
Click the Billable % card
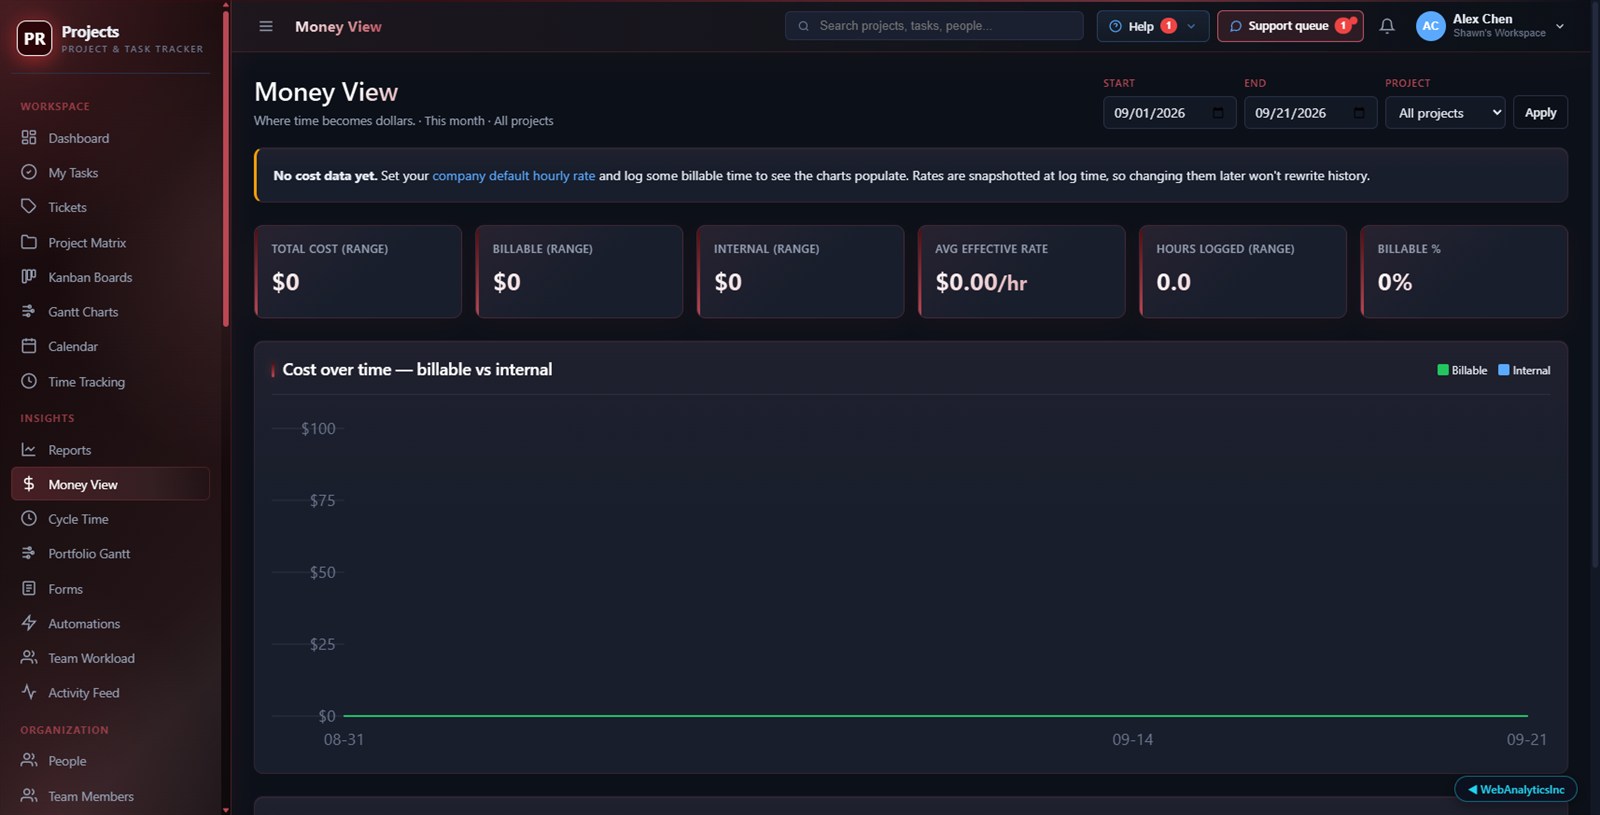tap(1464, 271)
